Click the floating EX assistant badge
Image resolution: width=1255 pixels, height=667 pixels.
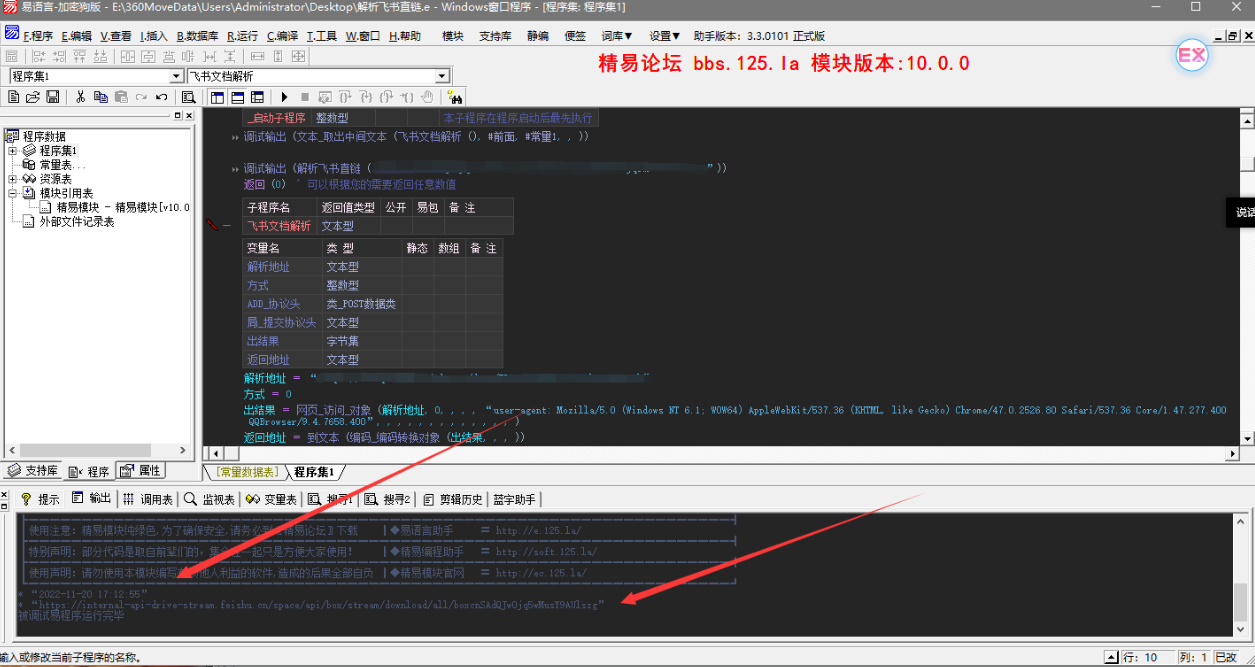tap(1192, 56)
